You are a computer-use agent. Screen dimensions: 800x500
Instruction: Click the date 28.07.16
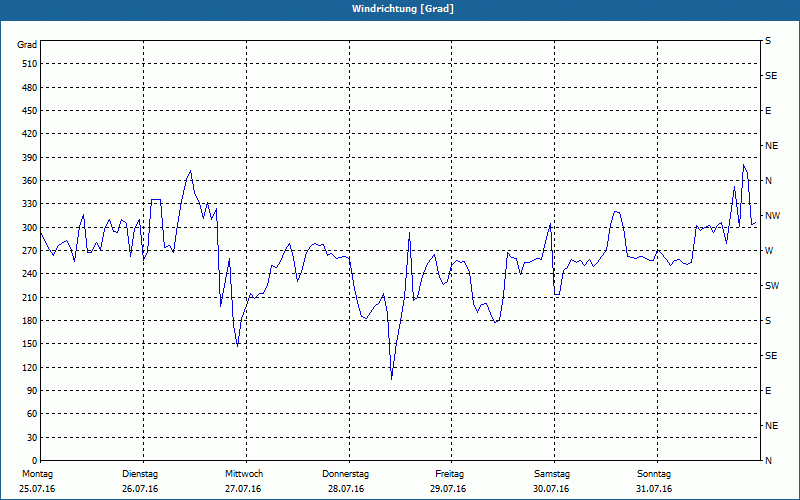[x=346, y=489]
